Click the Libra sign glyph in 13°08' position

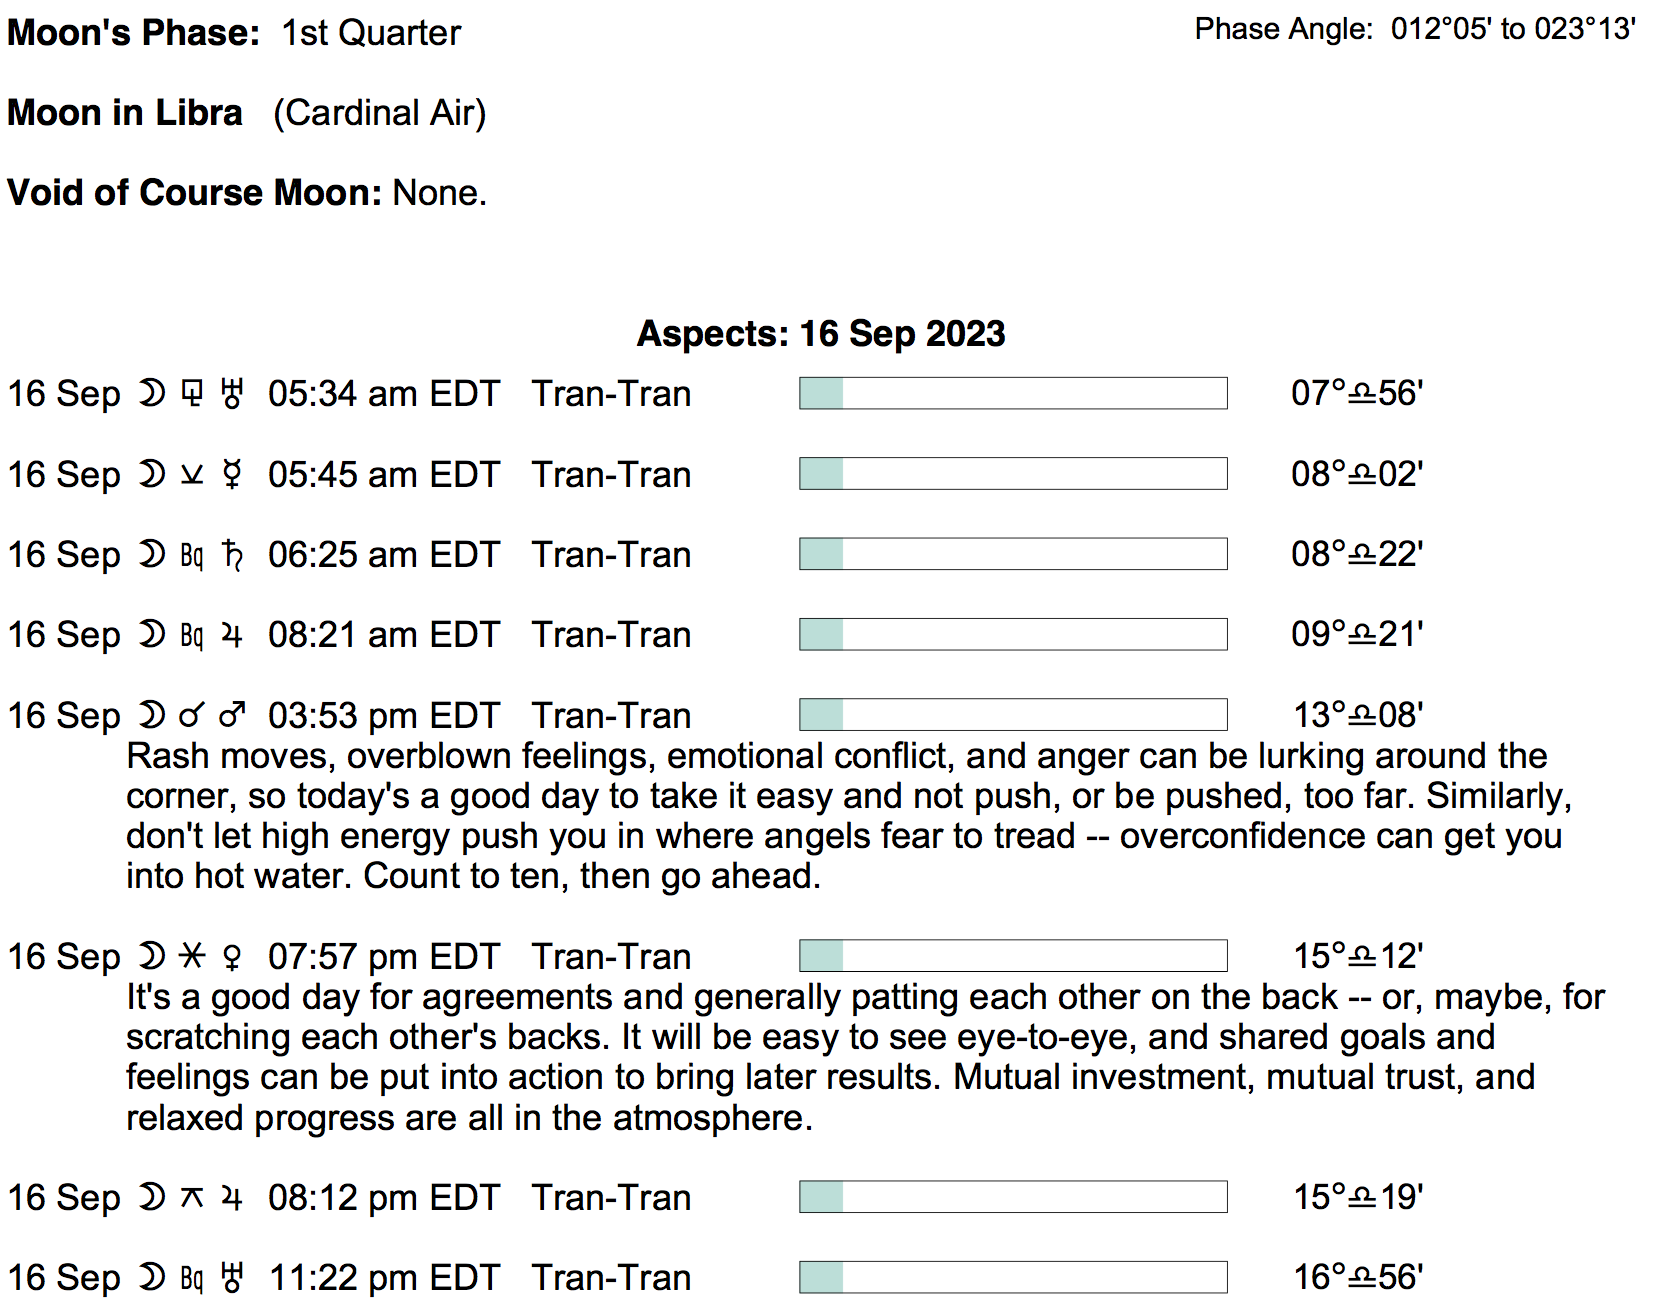click(1362, 716)
